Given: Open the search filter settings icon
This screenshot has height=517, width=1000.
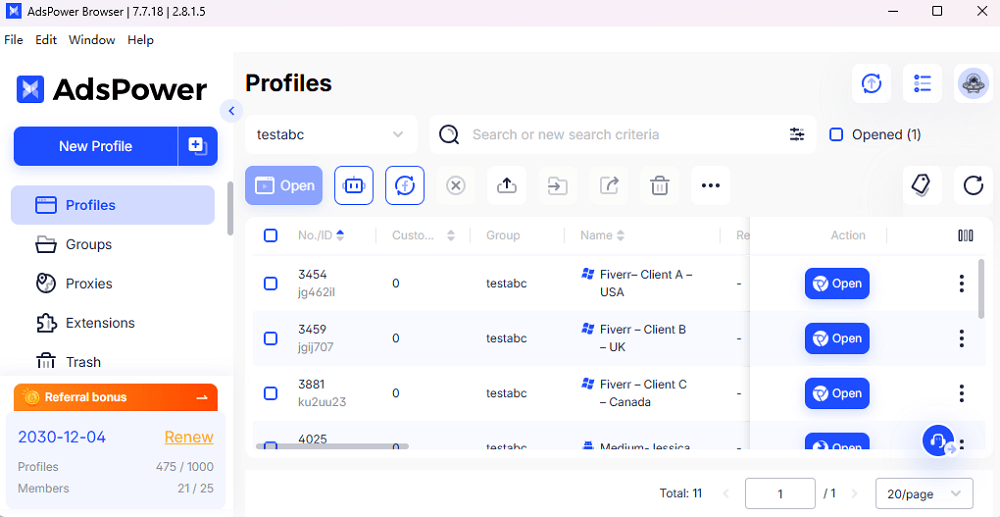Looking at the screenshot, I should [x=797, y=135].
